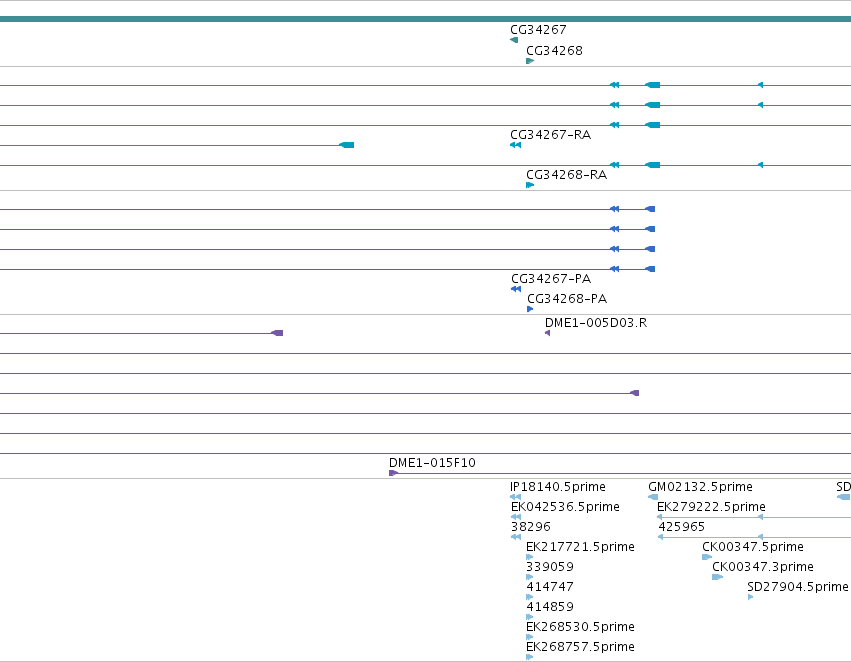Viewport: 851px width, 662px height.
Task: Click the DME1-005D03.R arrow glyph
Action: pos(548,333)
